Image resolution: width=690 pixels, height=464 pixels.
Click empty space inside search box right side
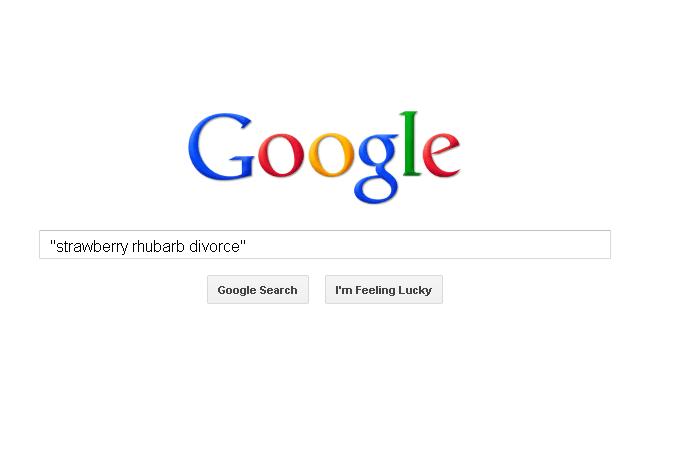coord(427,245)
